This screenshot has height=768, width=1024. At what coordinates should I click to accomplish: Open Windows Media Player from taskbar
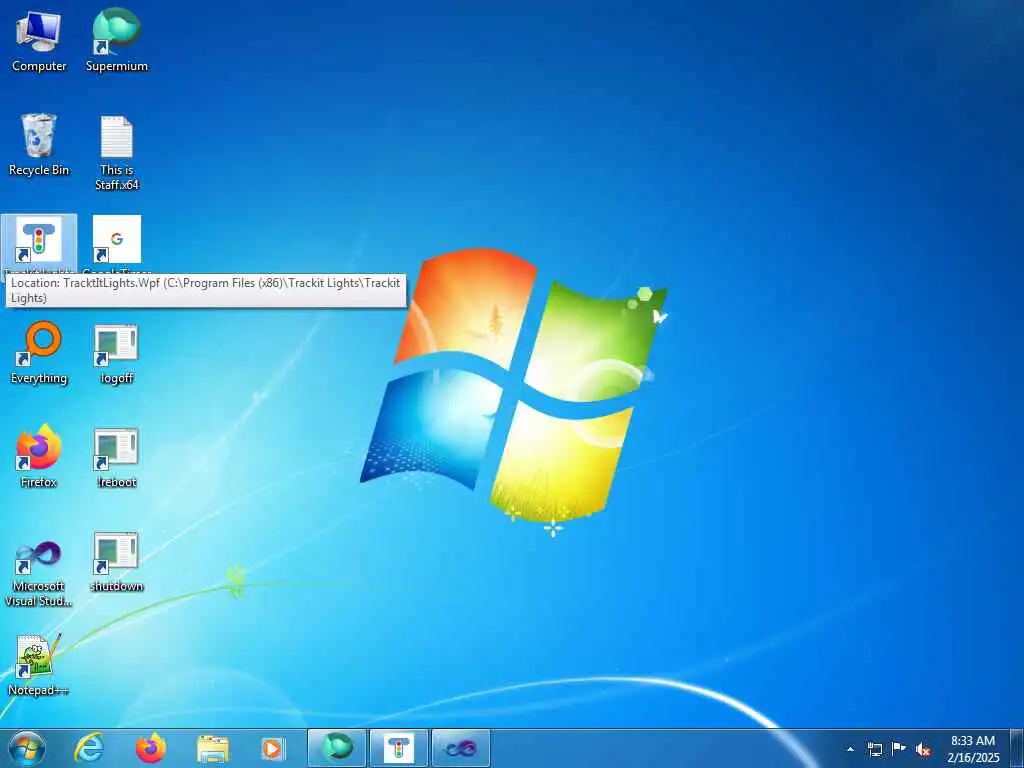tap(272, 749)
